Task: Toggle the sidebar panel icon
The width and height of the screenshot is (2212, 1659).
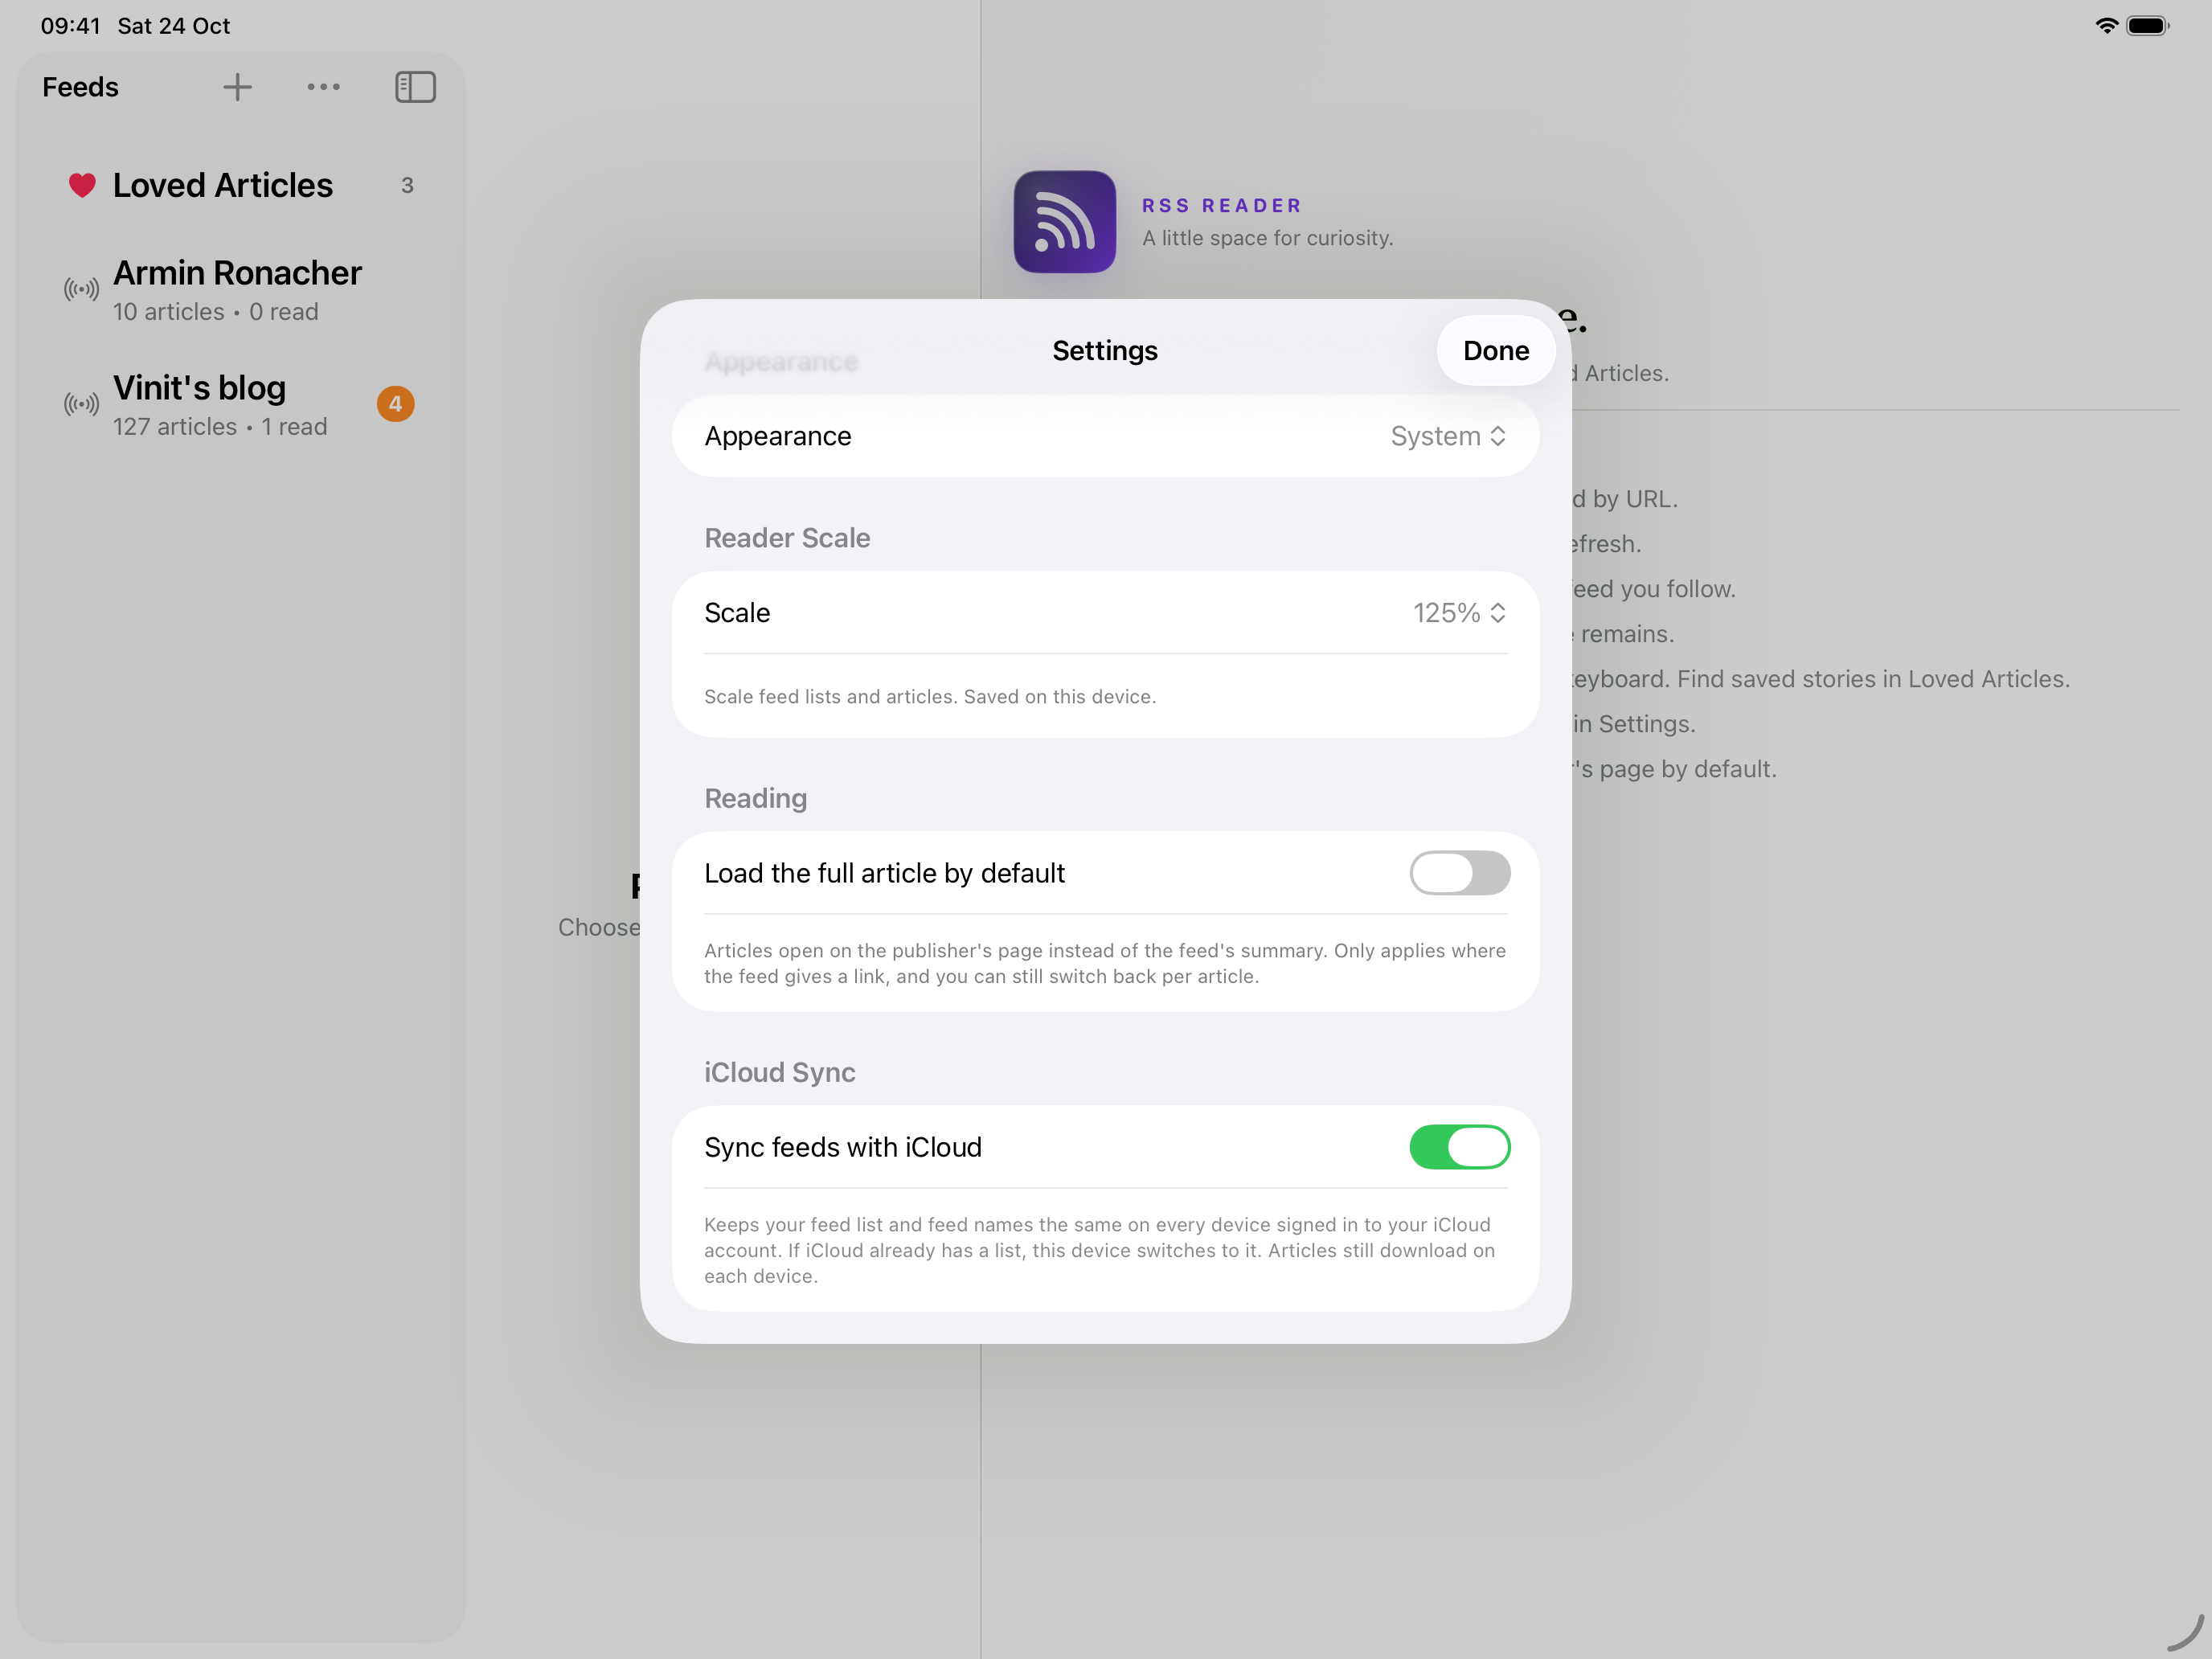Action: [x=415, y=87]
